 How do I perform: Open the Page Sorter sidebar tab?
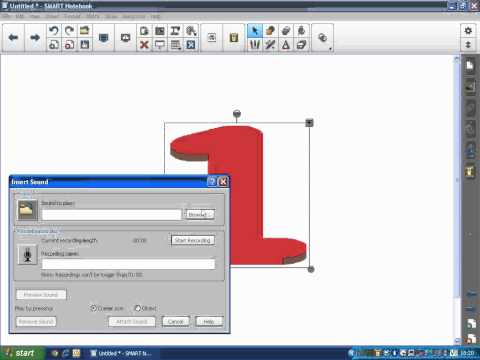coord(470,65)
